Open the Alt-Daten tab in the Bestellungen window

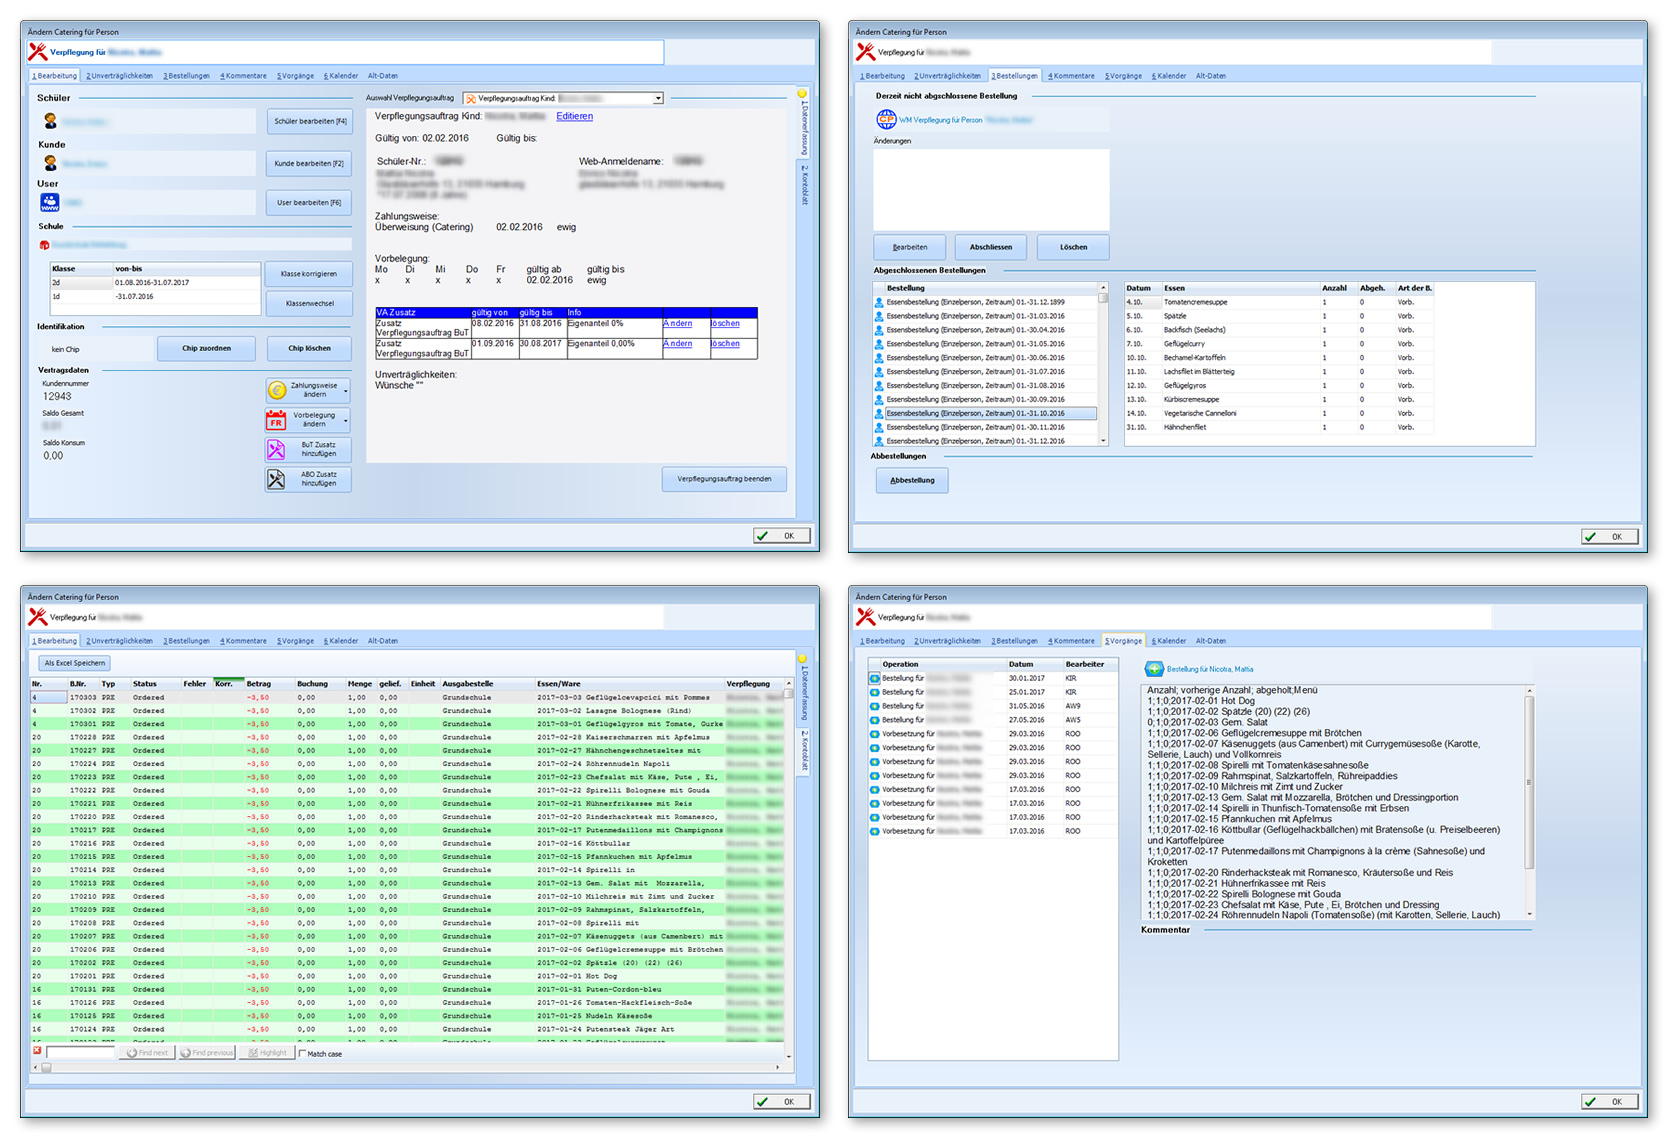click(x=1210, y=76)
